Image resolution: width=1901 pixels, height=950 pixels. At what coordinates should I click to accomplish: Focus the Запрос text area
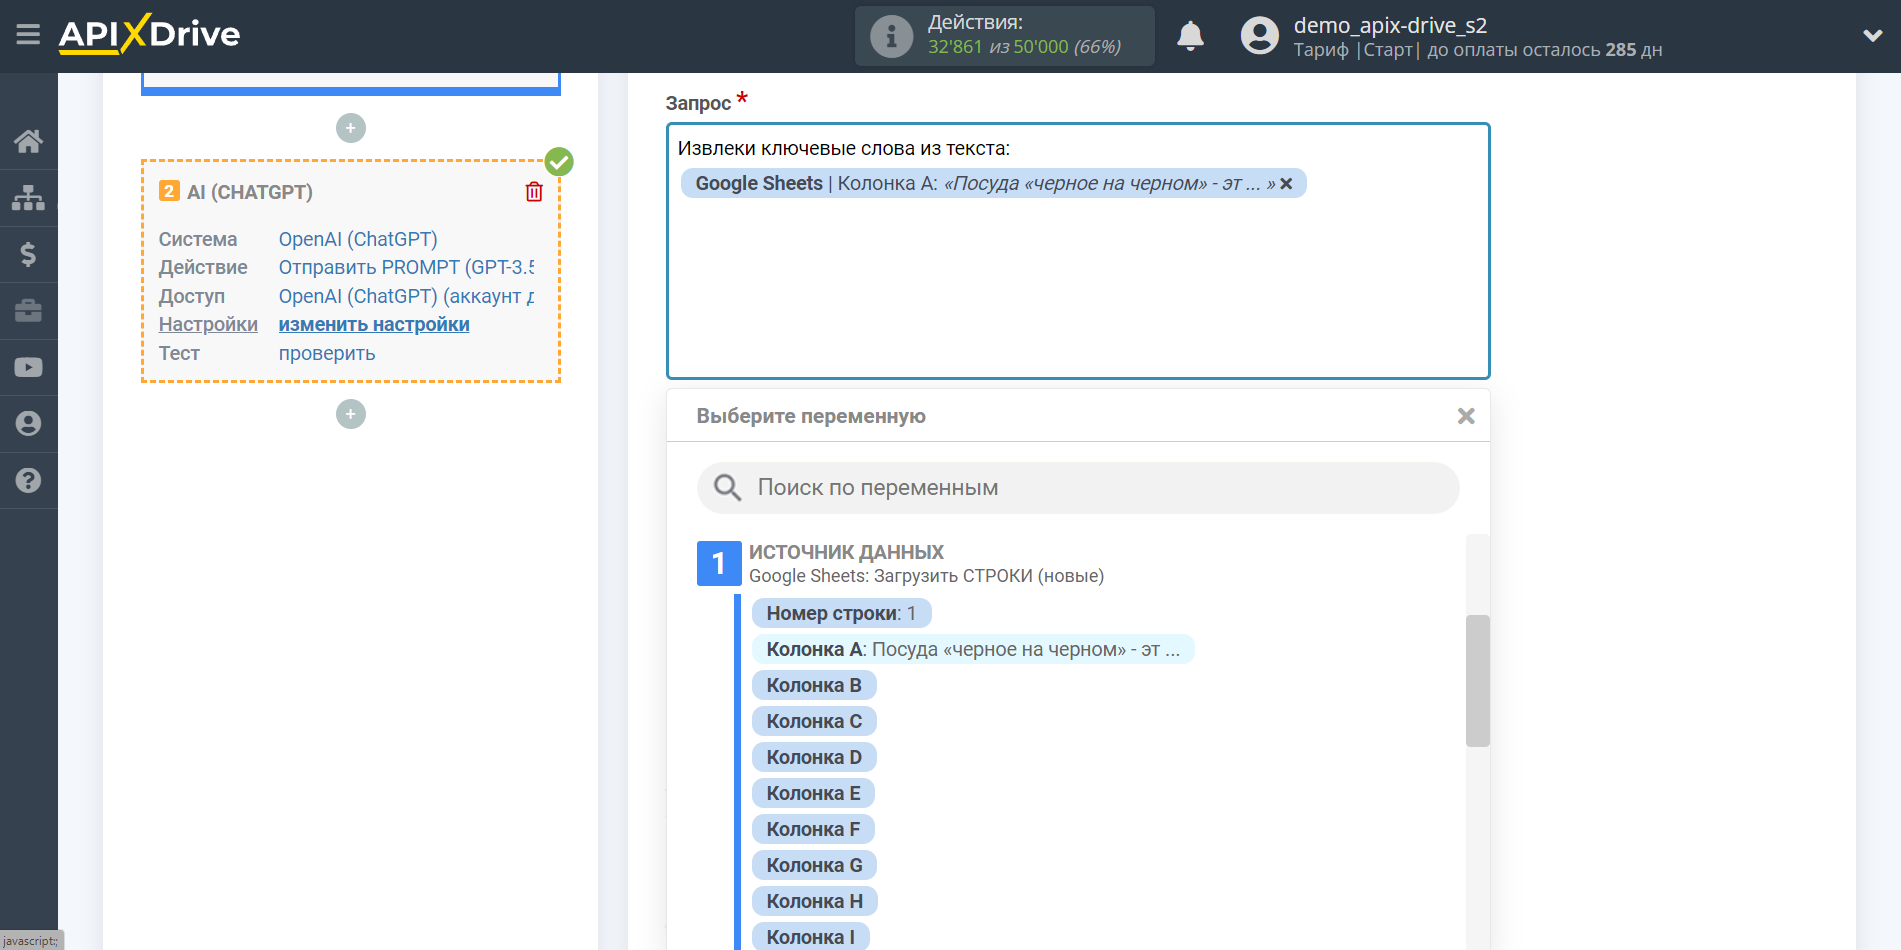click(x=1078, y=251)
